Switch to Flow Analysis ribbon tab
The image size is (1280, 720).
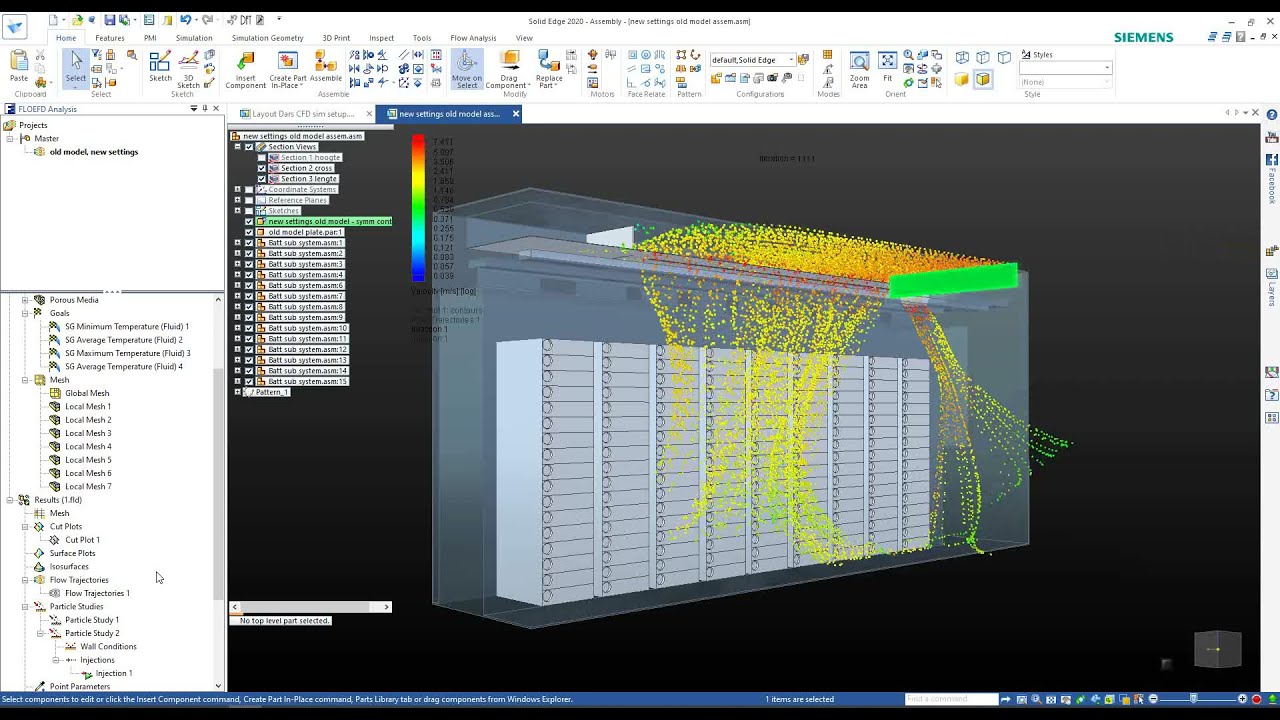[x=473, y=38]
